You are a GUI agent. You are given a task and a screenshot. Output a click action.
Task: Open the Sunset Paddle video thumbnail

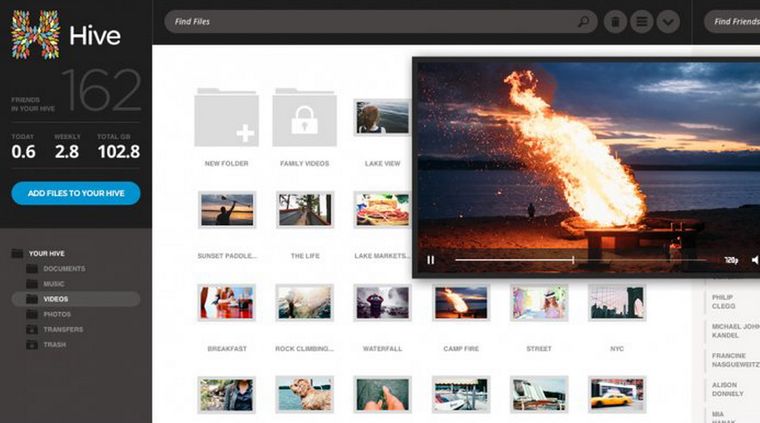pyautogui.click(x=227, y=210)
